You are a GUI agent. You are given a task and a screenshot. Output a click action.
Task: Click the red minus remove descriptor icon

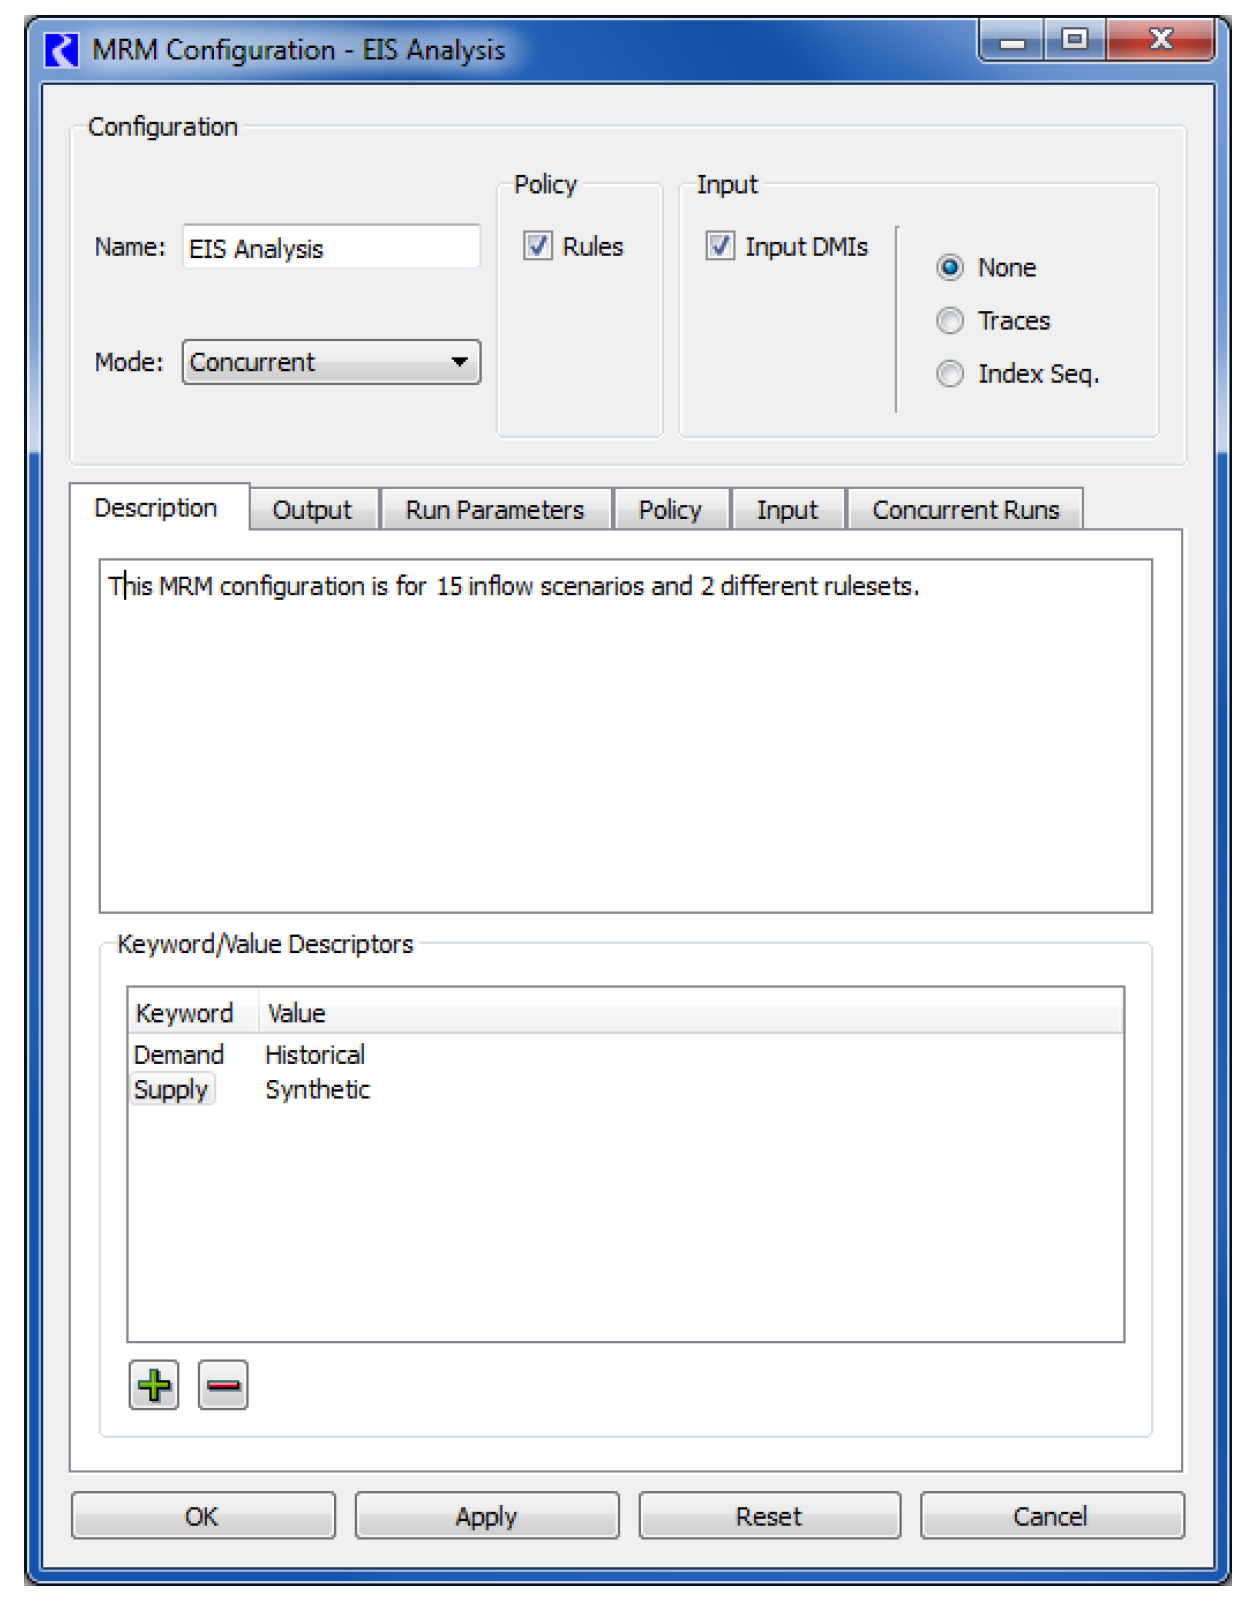(222, 1385)
